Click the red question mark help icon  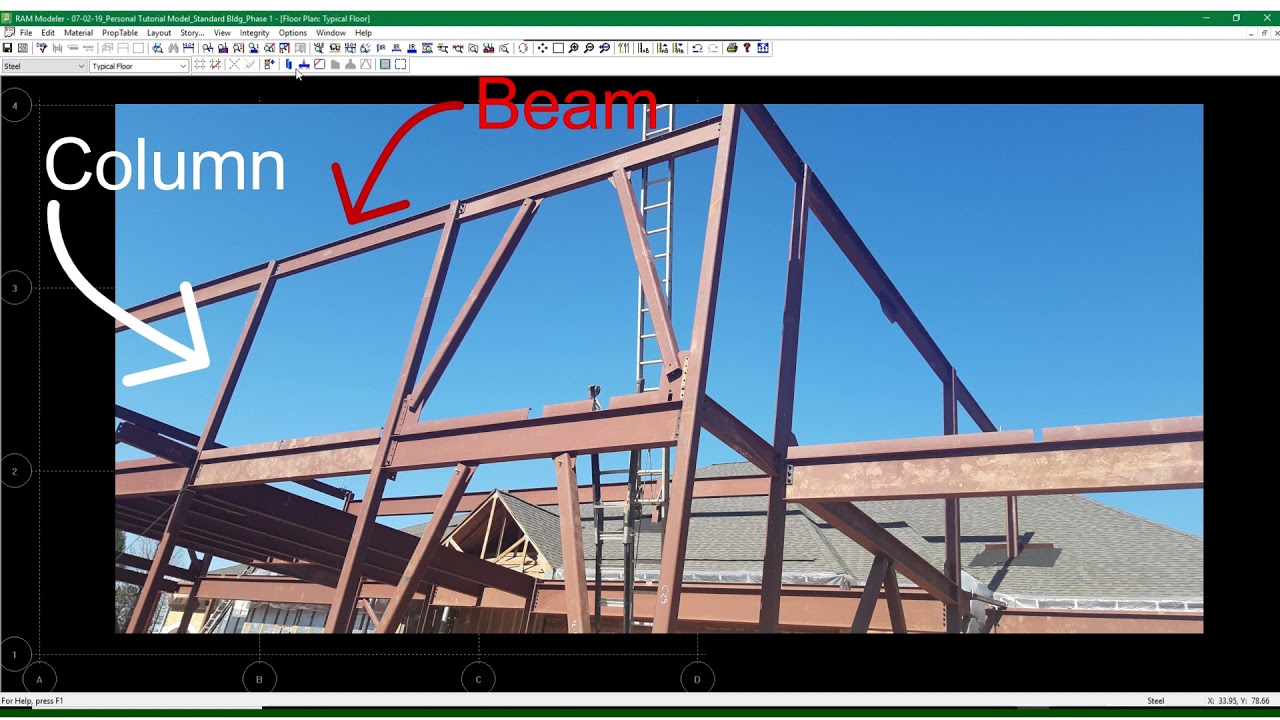(x=746, y=48)
